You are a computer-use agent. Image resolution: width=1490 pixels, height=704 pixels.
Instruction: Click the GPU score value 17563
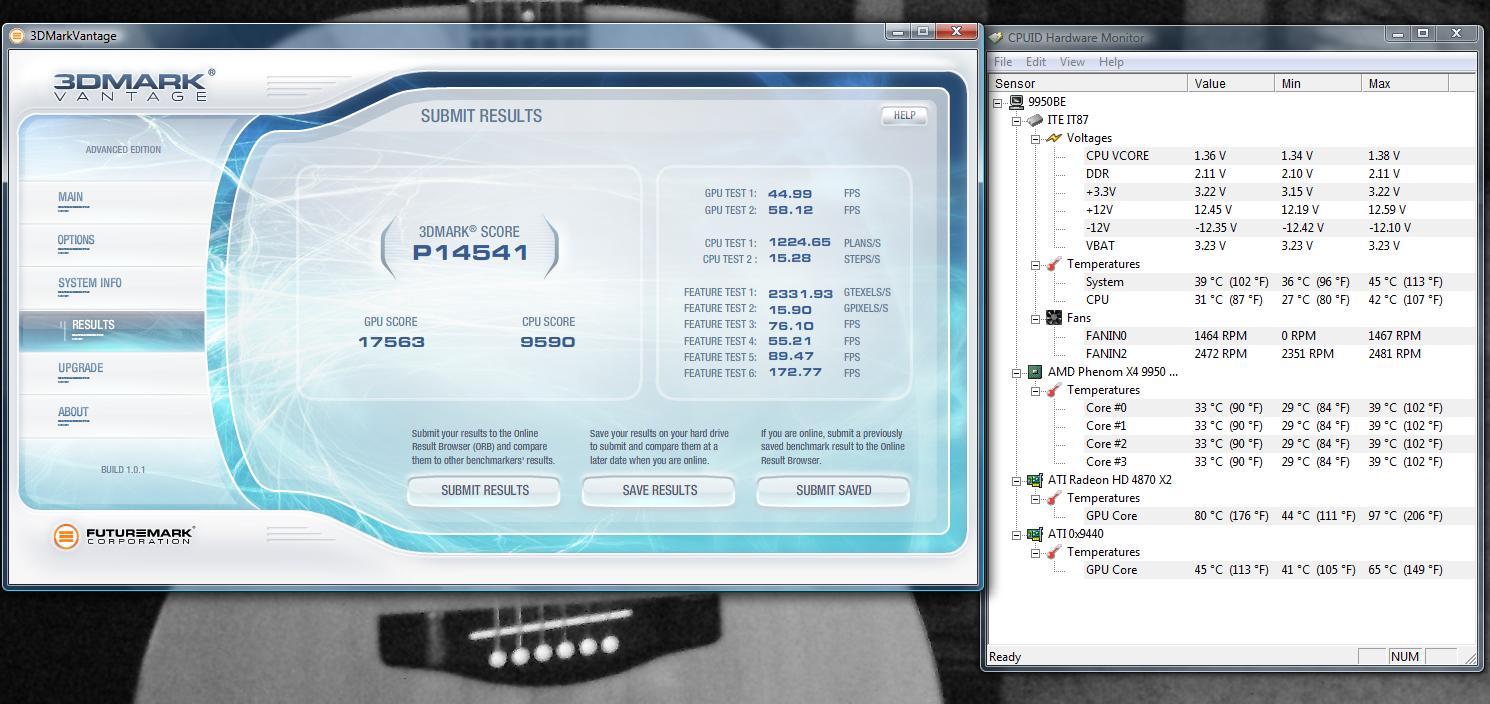[x=391, y=342]
